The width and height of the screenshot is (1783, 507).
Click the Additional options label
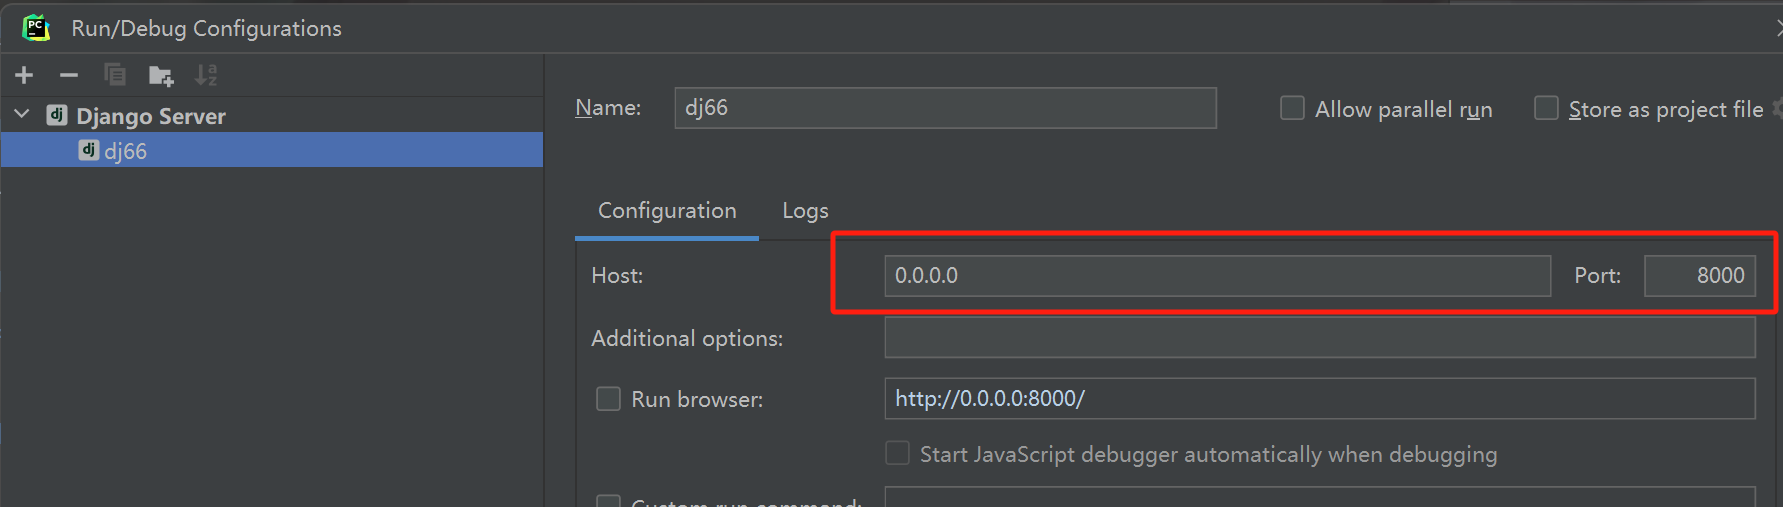tap(687, 339)
